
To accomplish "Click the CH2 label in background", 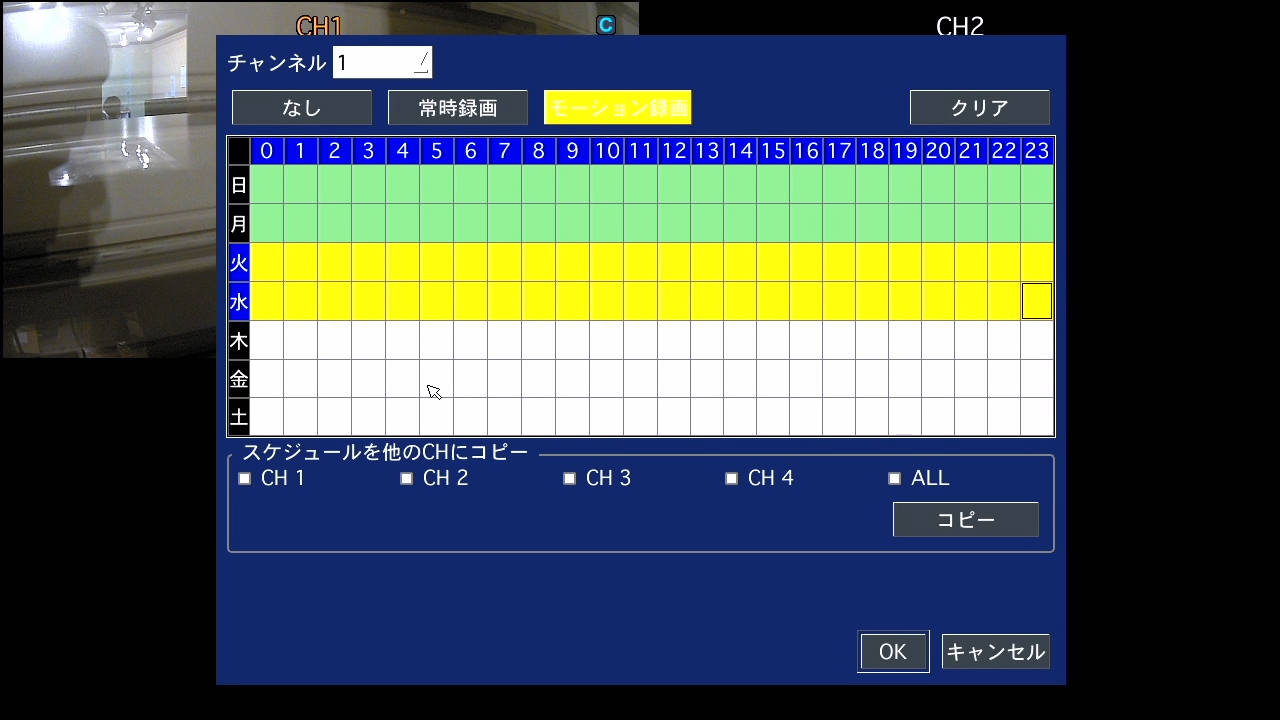I will pyautogui.click(x=960, y=25).
